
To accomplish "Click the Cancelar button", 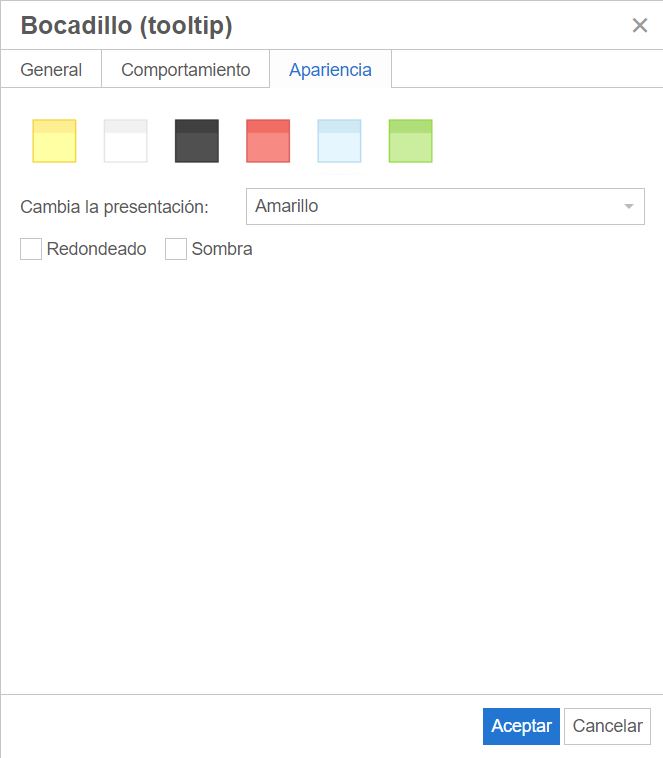I will [x=607, y=726].
